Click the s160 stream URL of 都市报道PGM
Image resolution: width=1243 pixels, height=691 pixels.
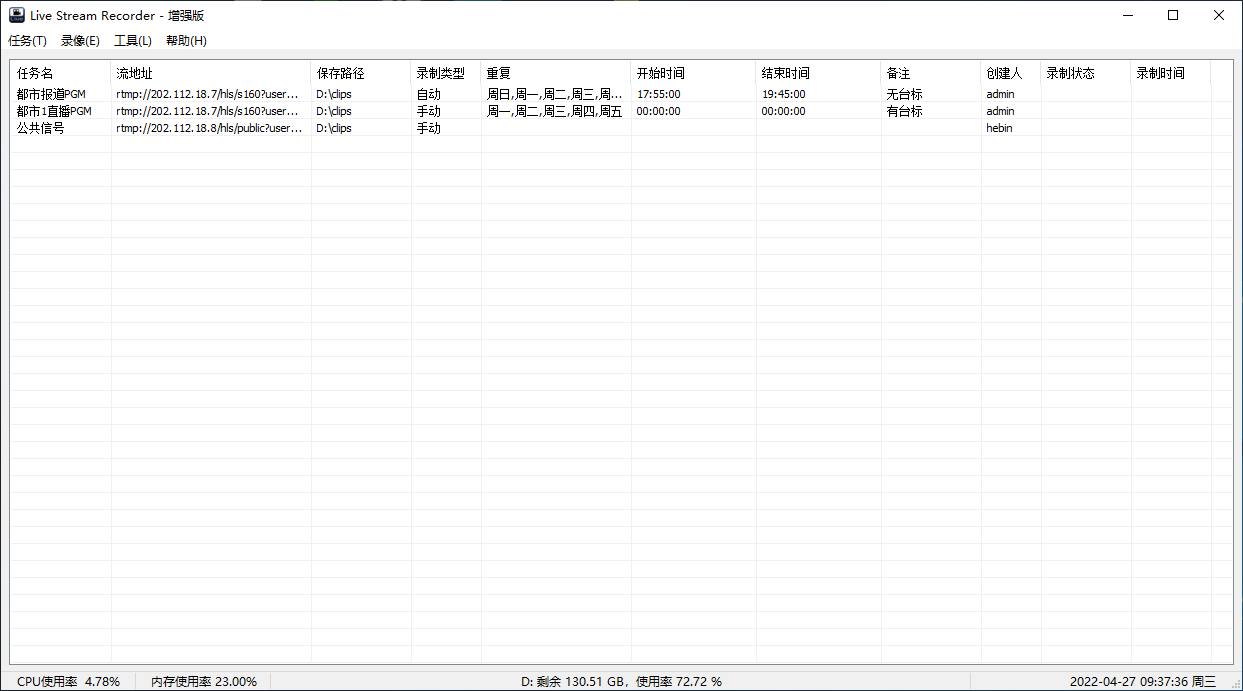(207, 94)
